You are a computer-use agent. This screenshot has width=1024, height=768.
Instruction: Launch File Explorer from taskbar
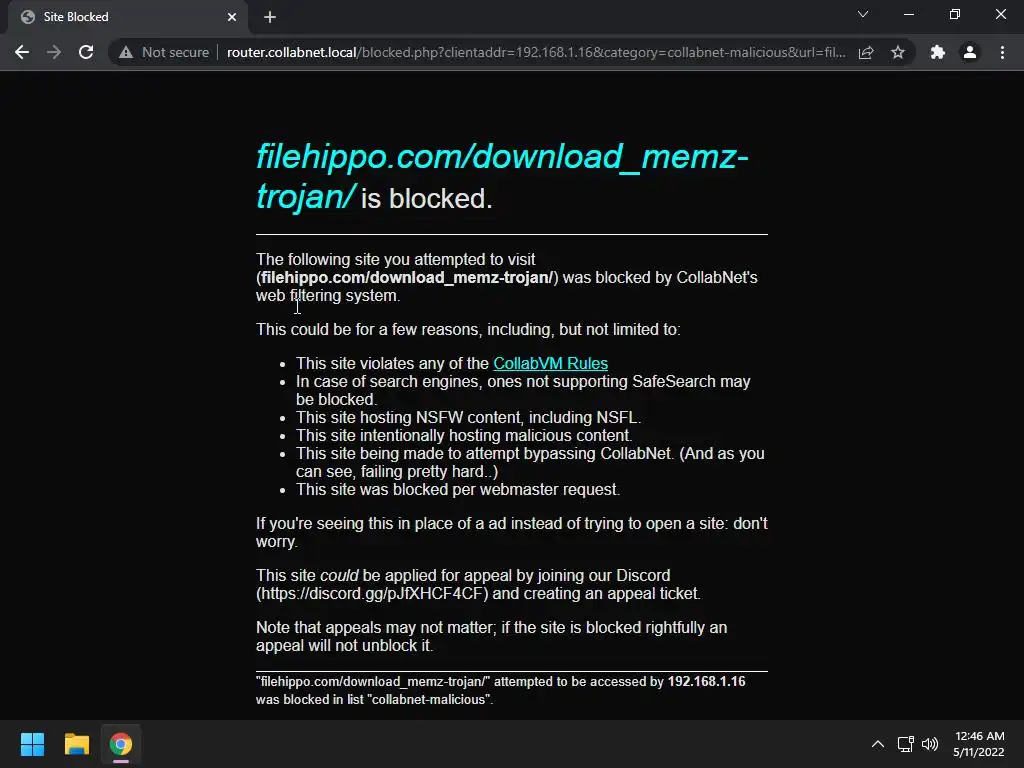[76, 744]
